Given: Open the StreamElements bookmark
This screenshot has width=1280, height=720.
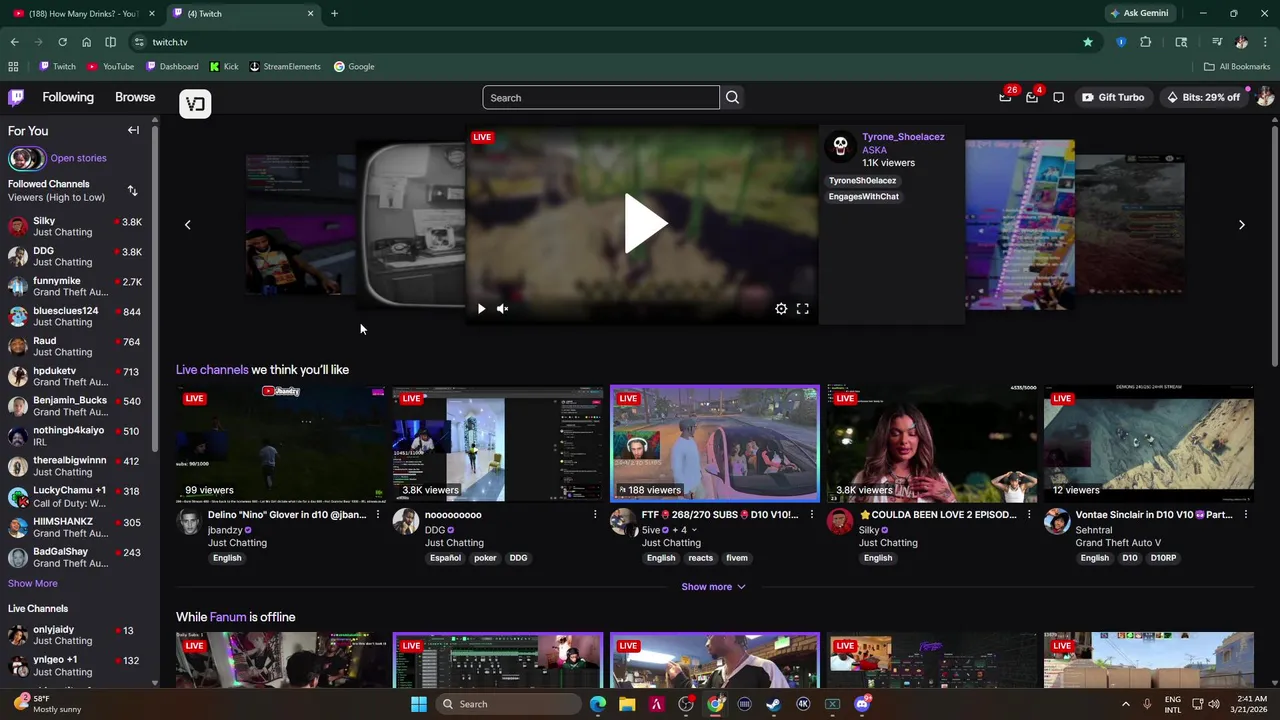Looking at the screenshot, I should [x=285, y=66].
